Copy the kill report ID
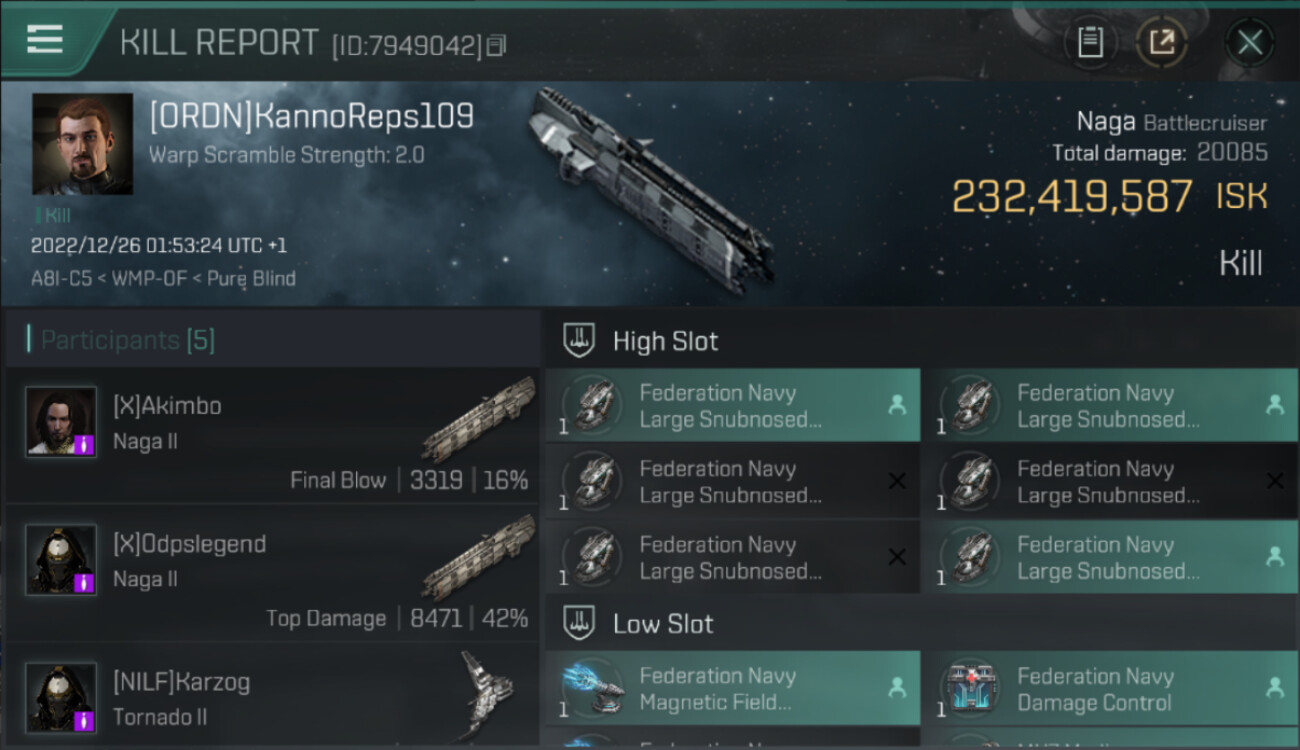 coord(496,45)
